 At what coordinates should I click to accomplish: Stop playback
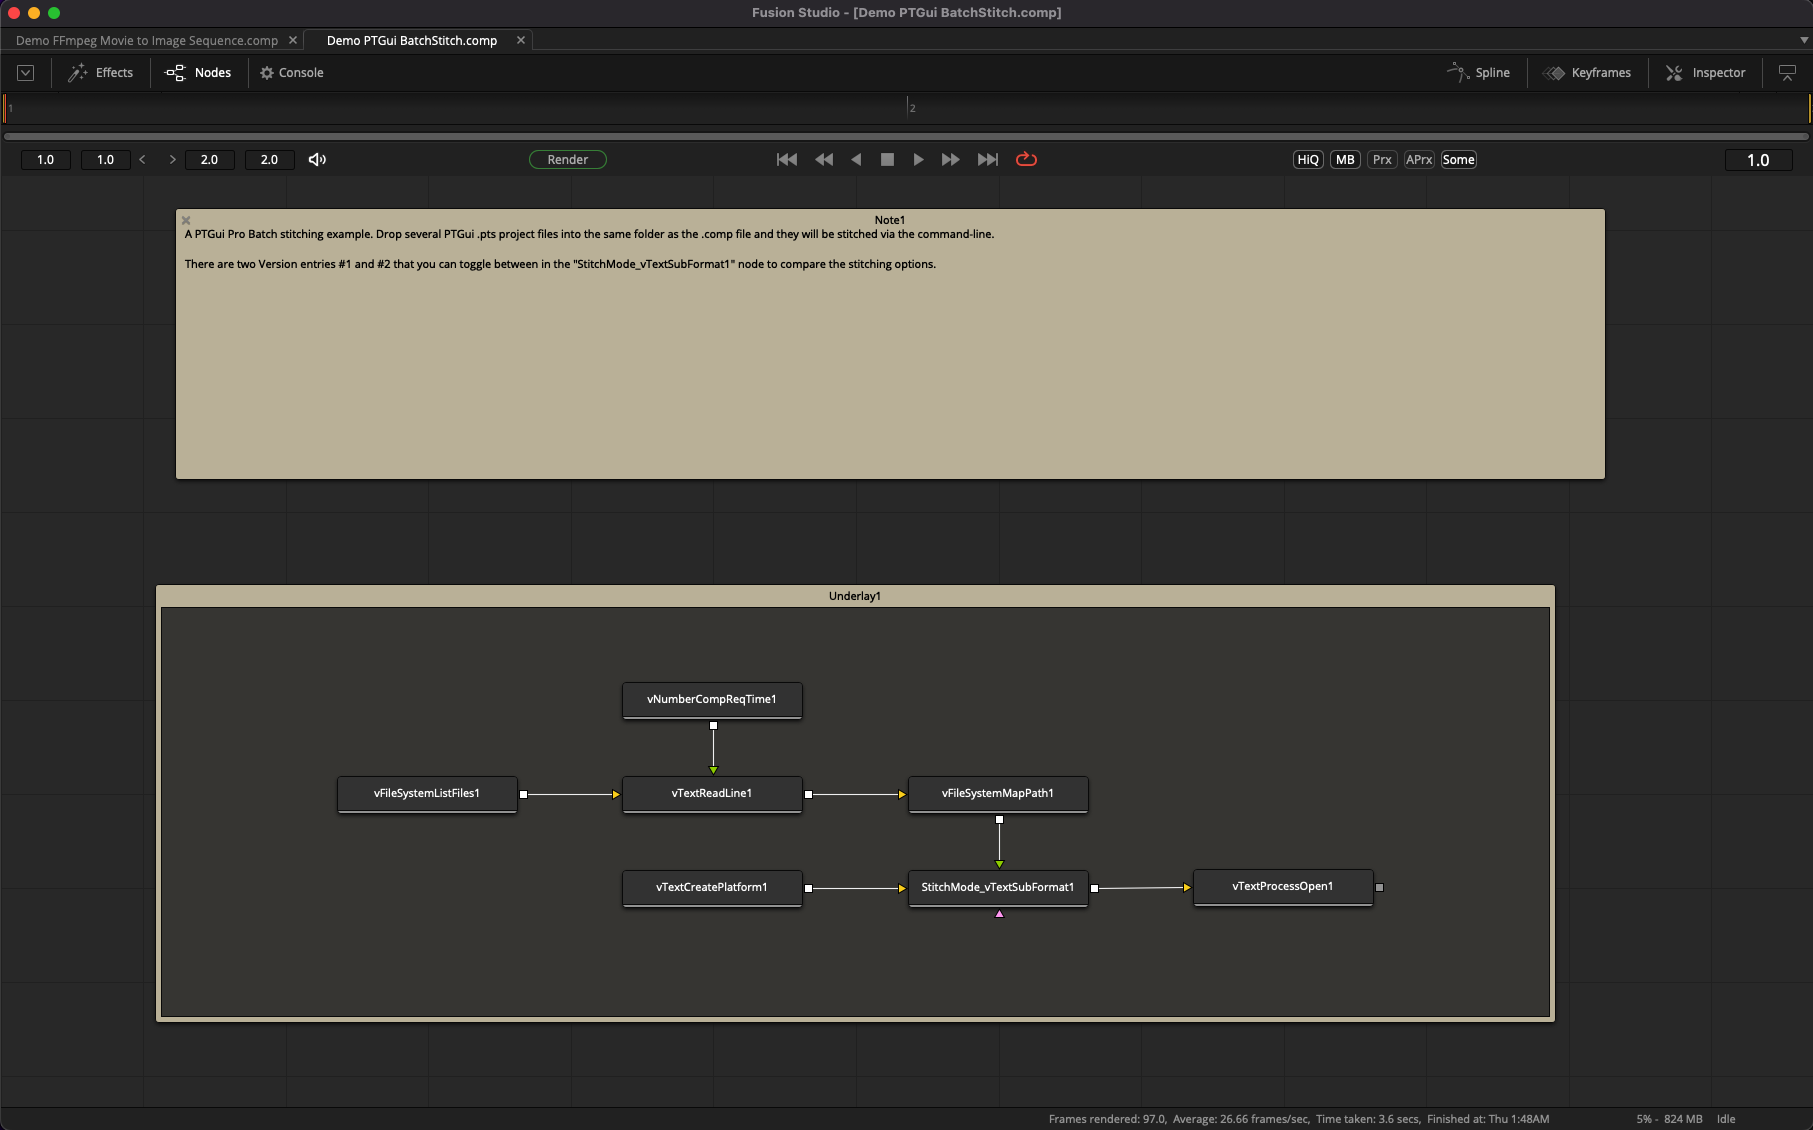(887, 160)
